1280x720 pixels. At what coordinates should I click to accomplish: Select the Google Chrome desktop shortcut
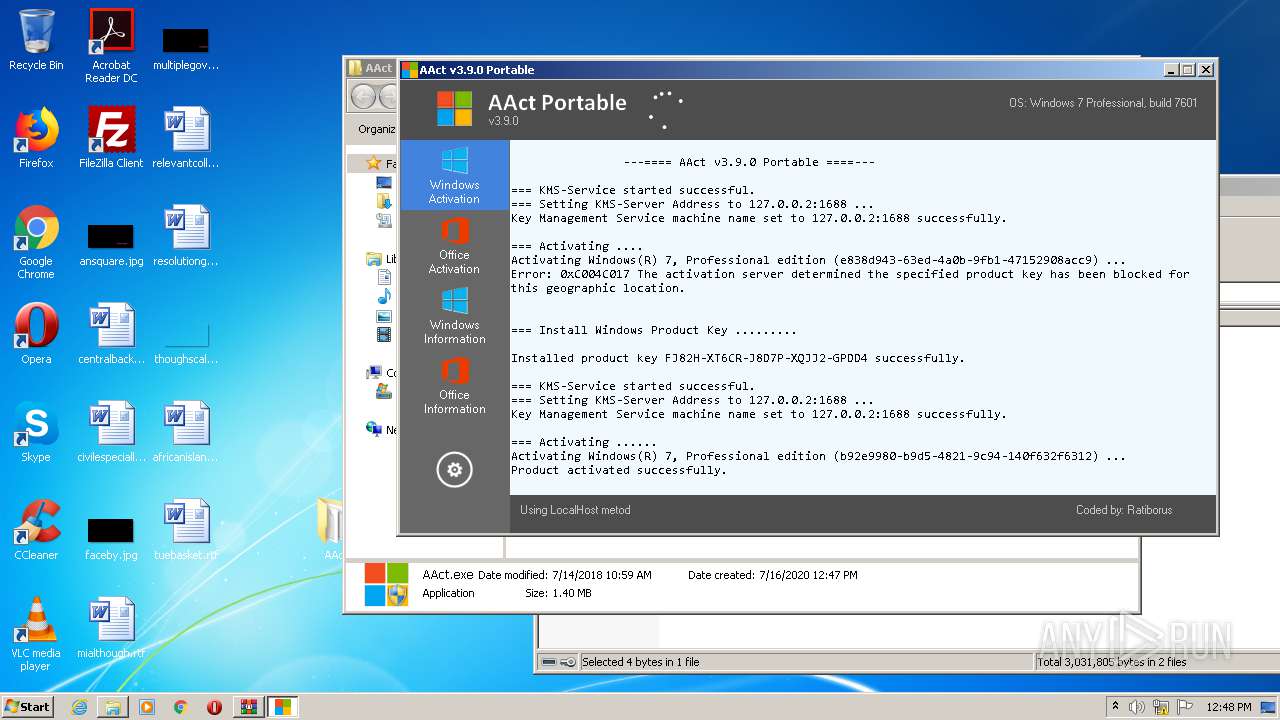[36, 242]
